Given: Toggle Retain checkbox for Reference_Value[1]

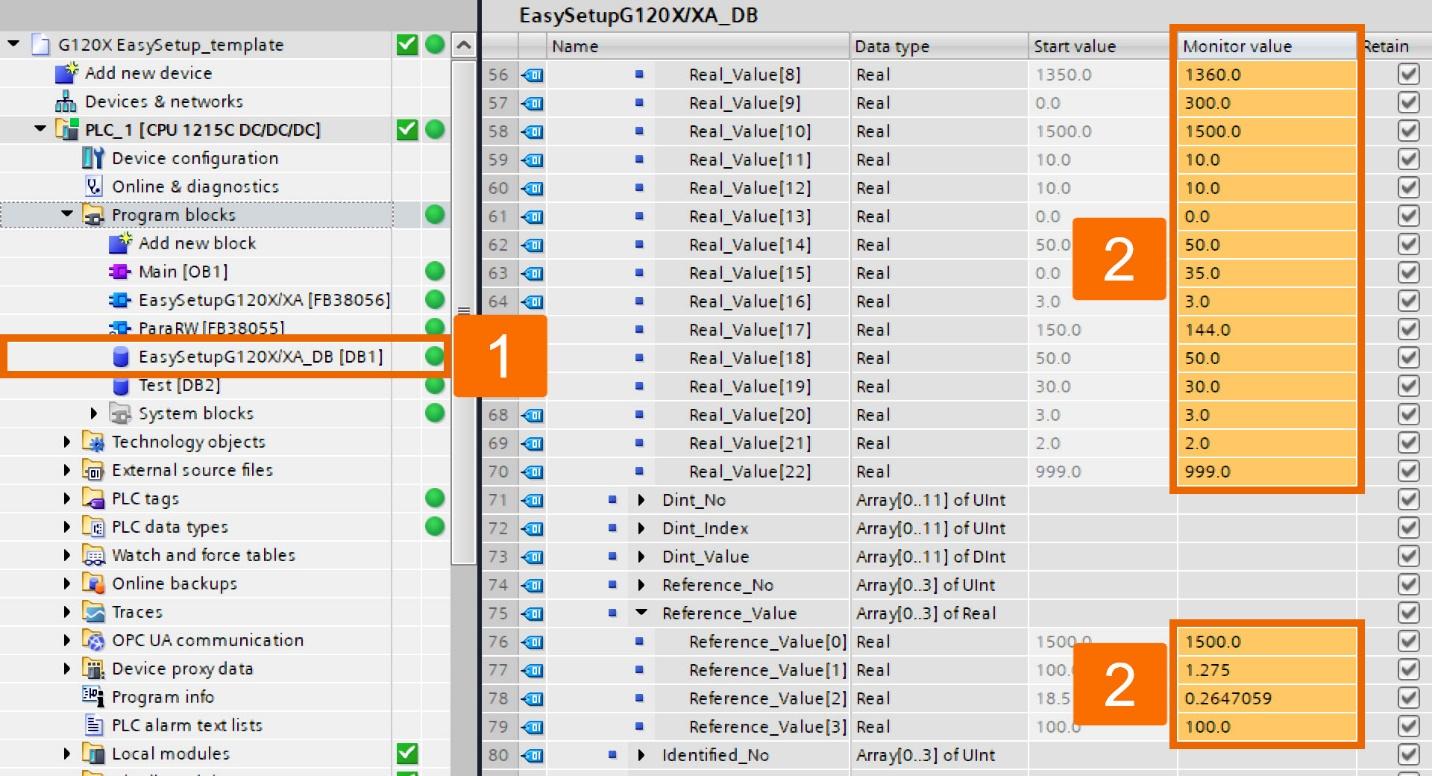Looking at the screenshot, I should point(1409,670).
